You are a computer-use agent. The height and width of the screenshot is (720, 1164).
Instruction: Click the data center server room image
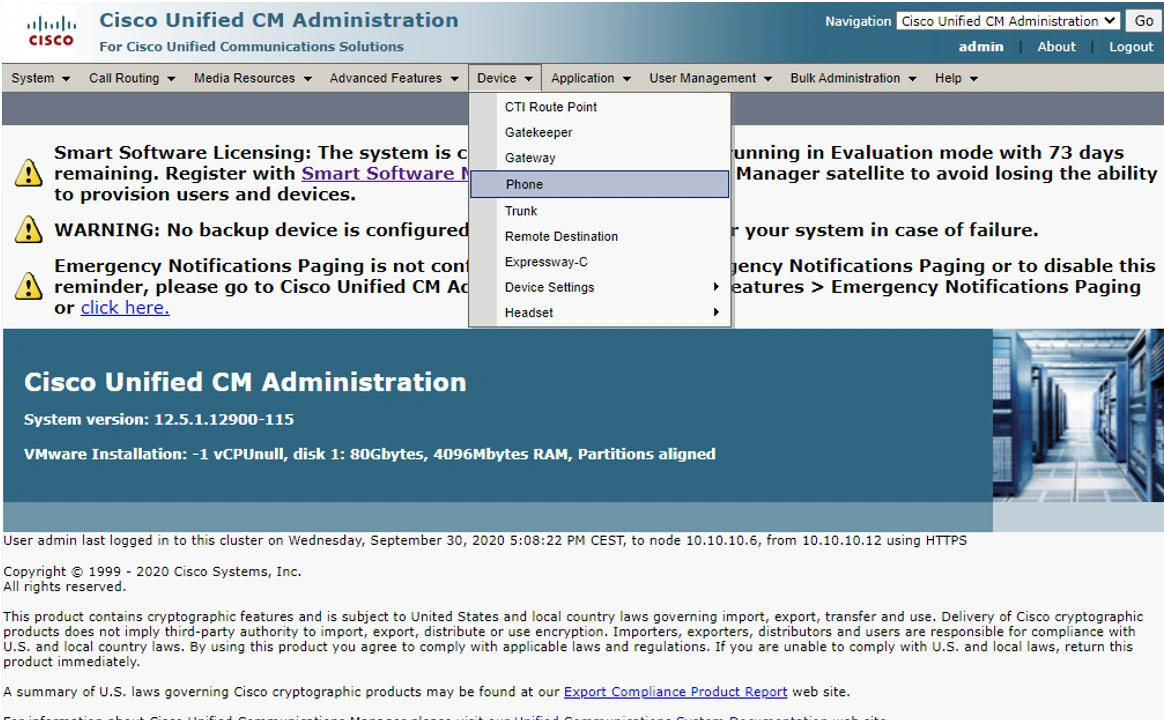pos(1078,416)
